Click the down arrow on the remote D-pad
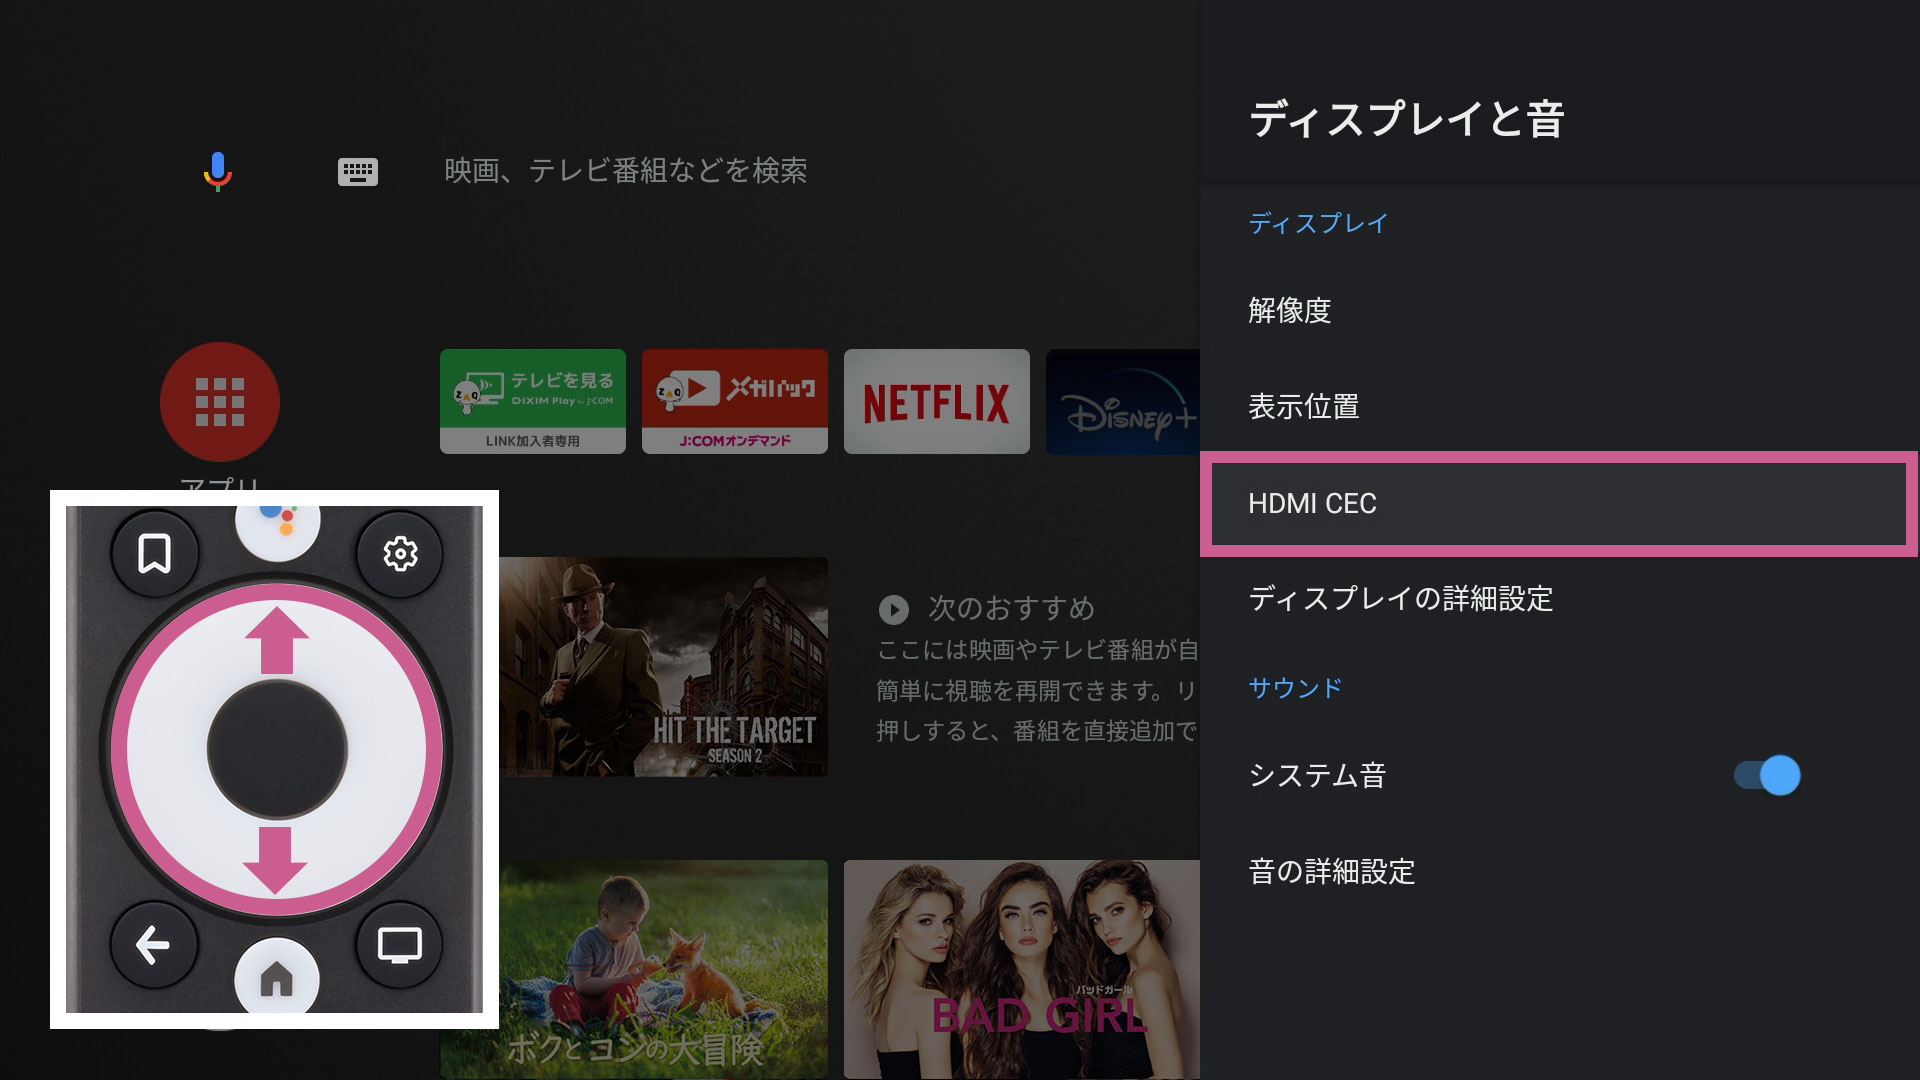 (x=275, y=860)
